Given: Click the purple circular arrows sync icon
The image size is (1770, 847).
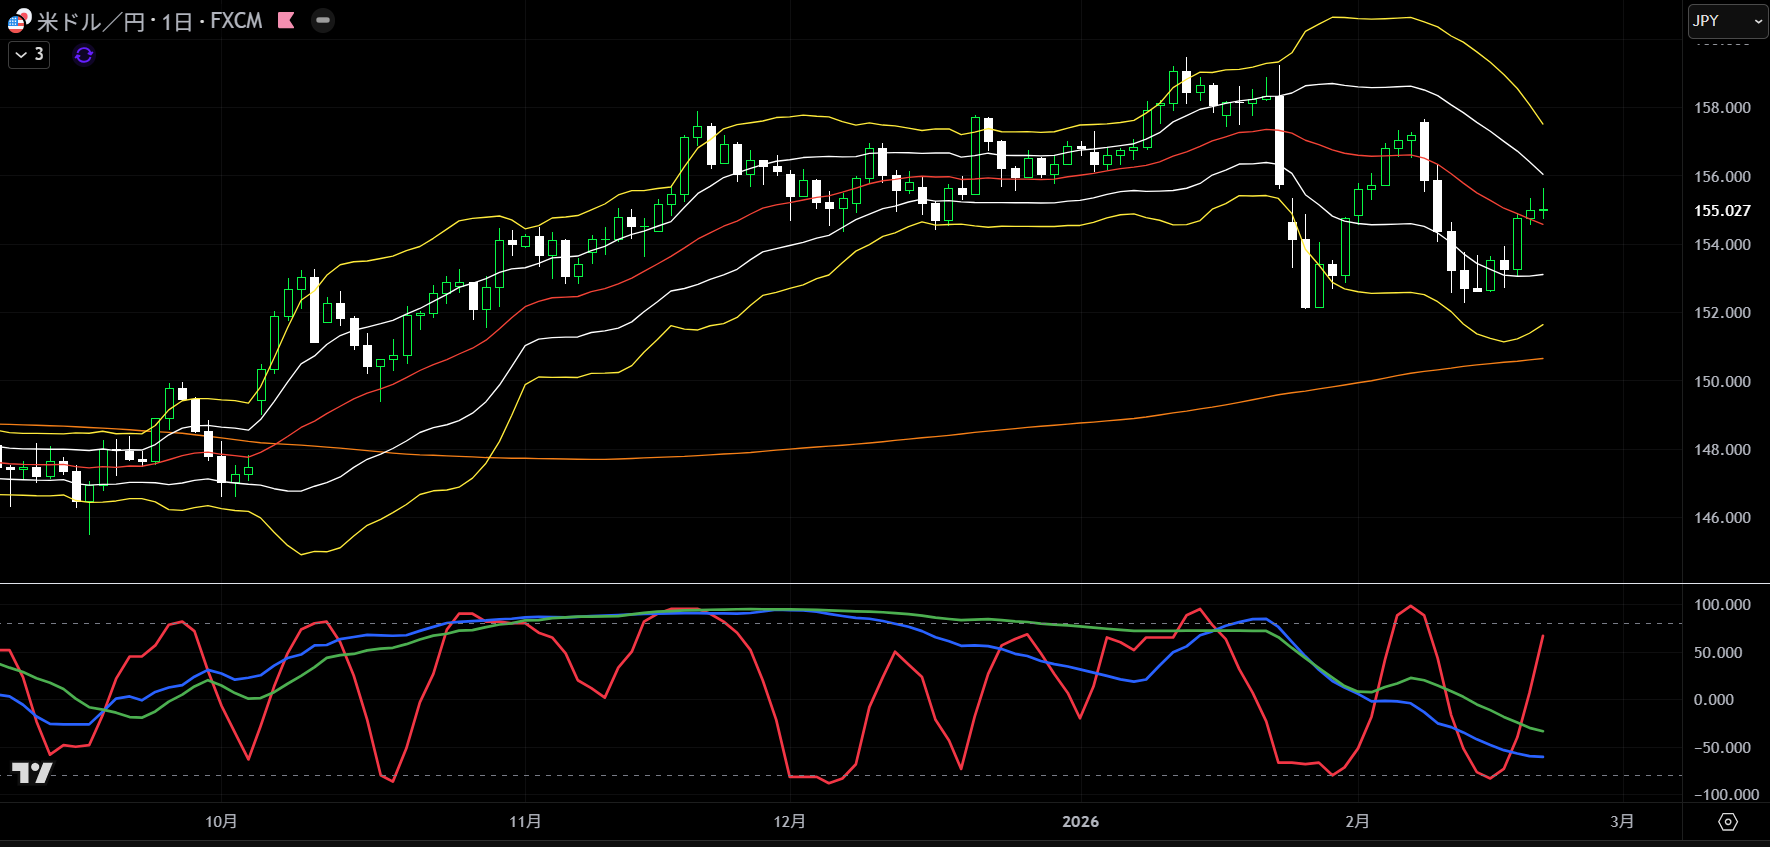Looking at the screenshot, I should tap(84, 55).
